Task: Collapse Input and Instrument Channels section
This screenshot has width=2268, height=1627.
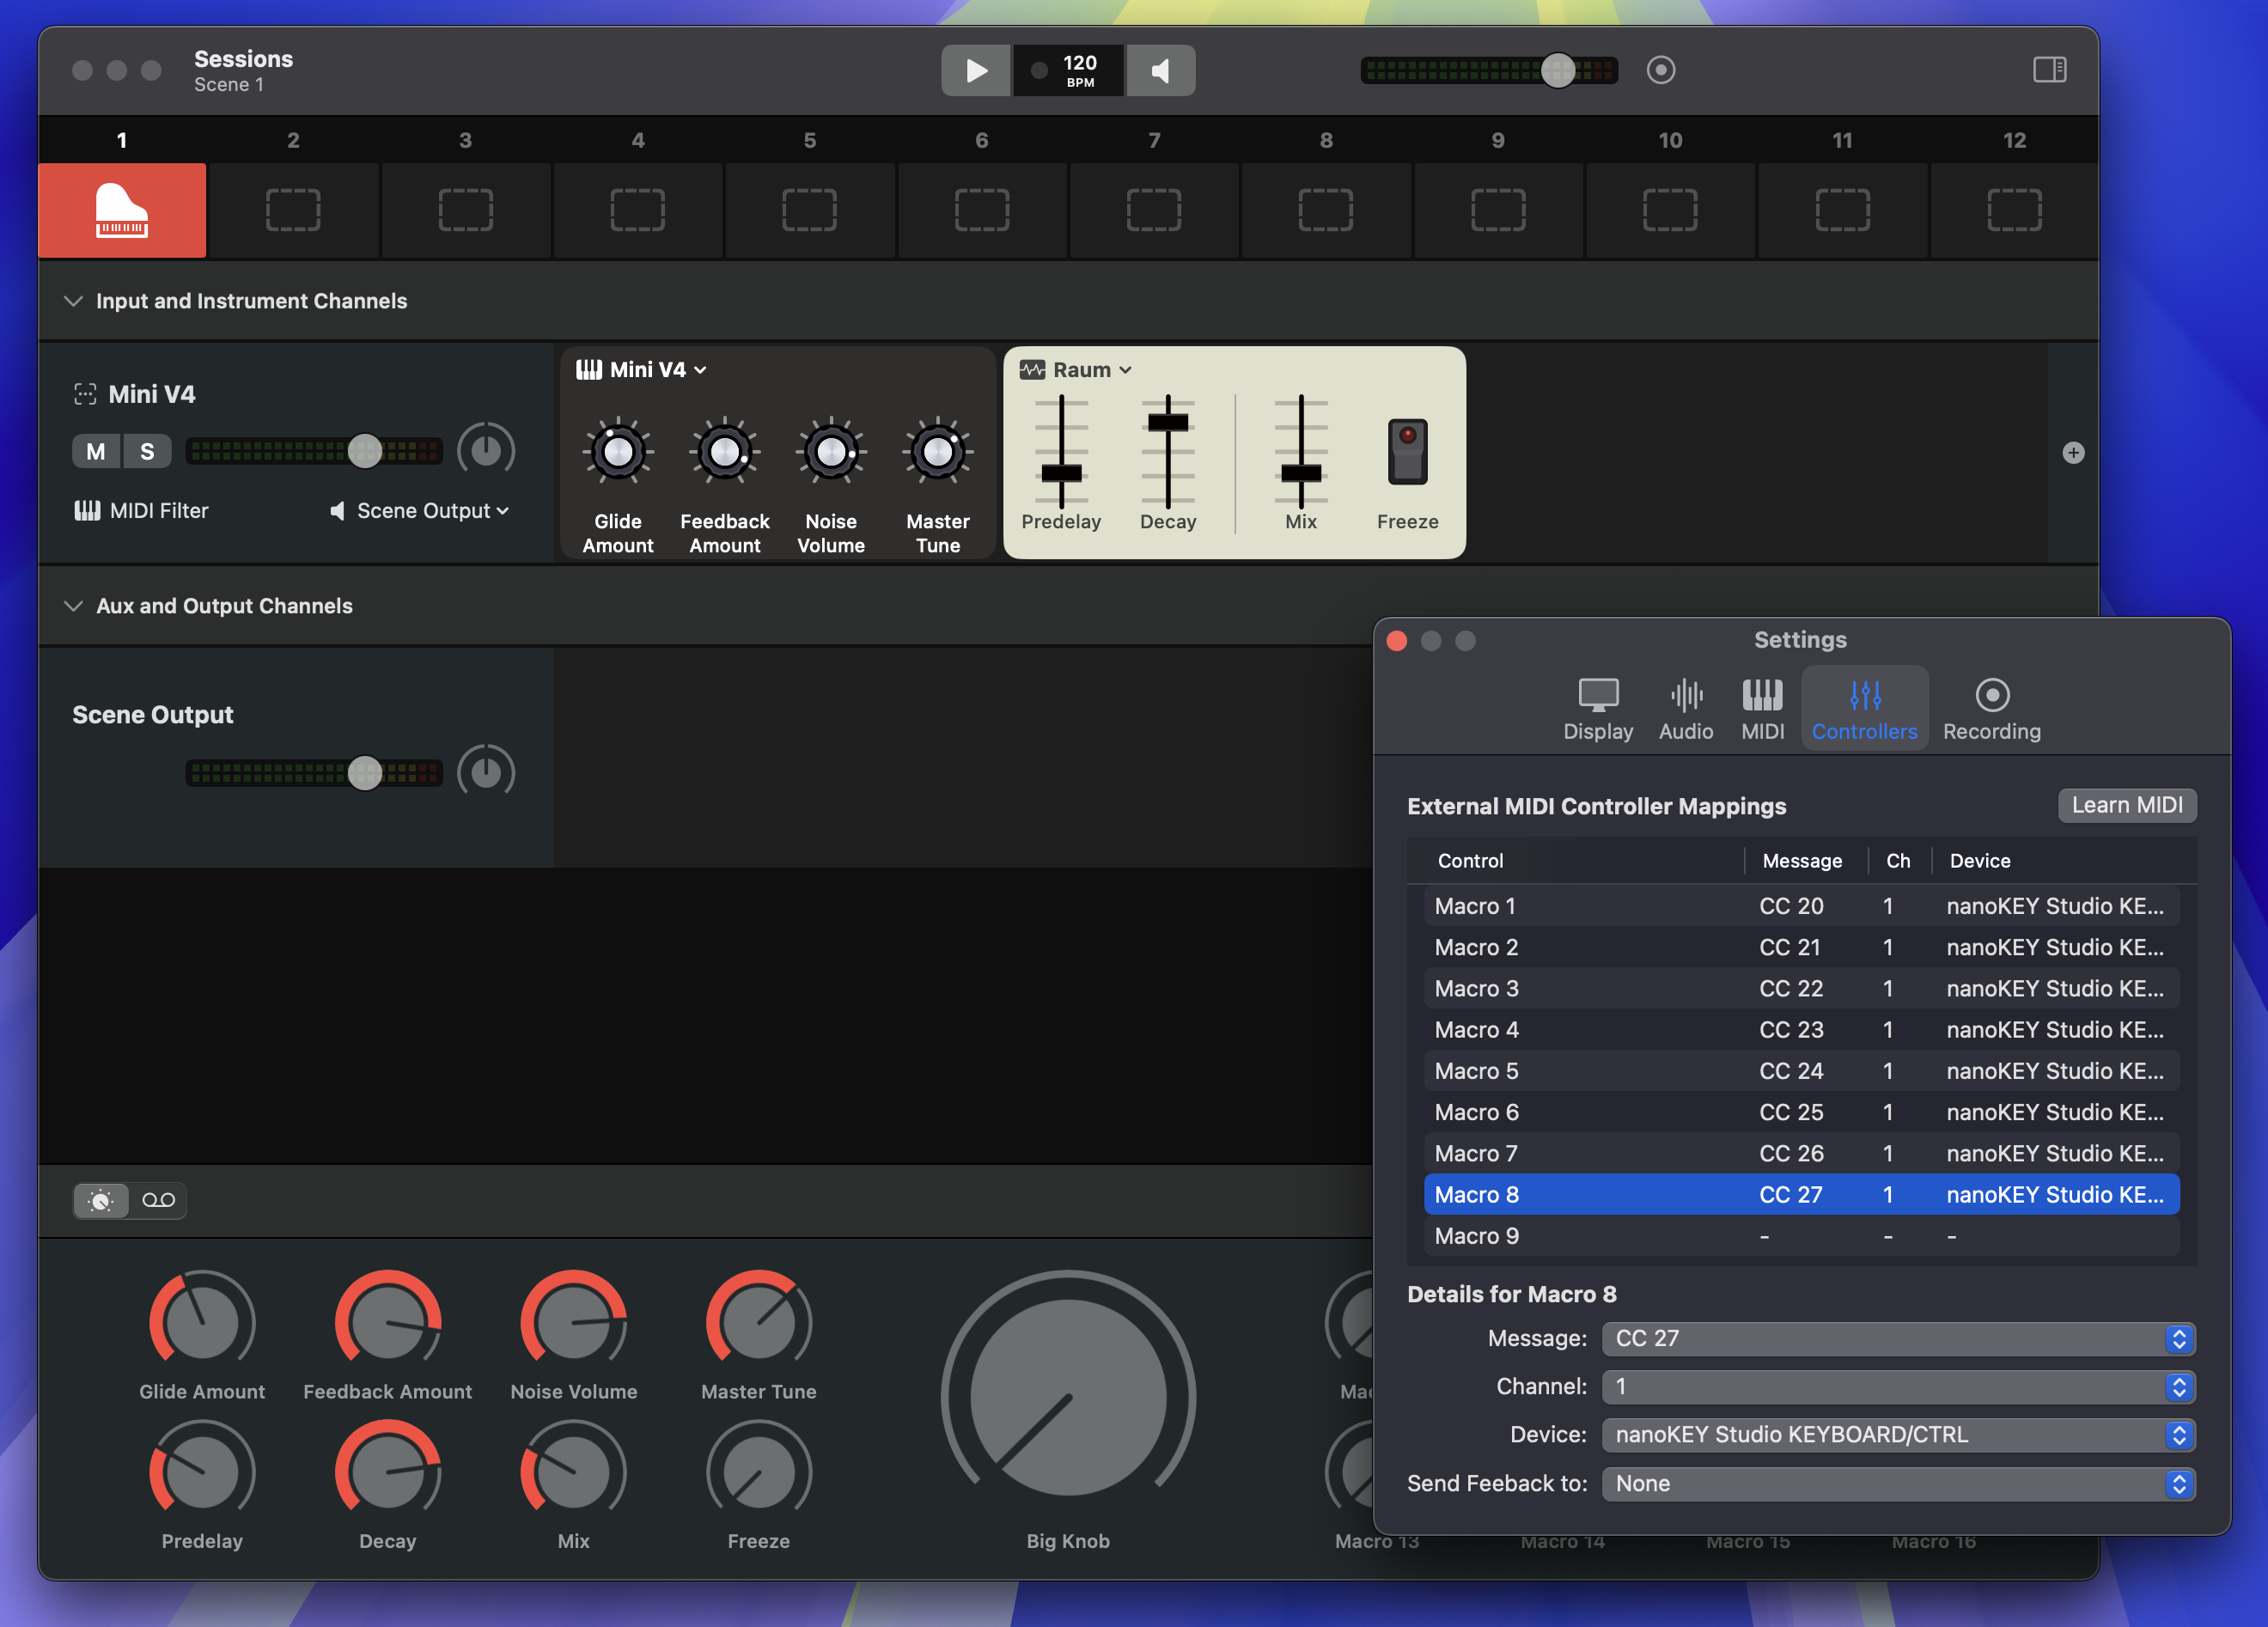Action: 73,301
